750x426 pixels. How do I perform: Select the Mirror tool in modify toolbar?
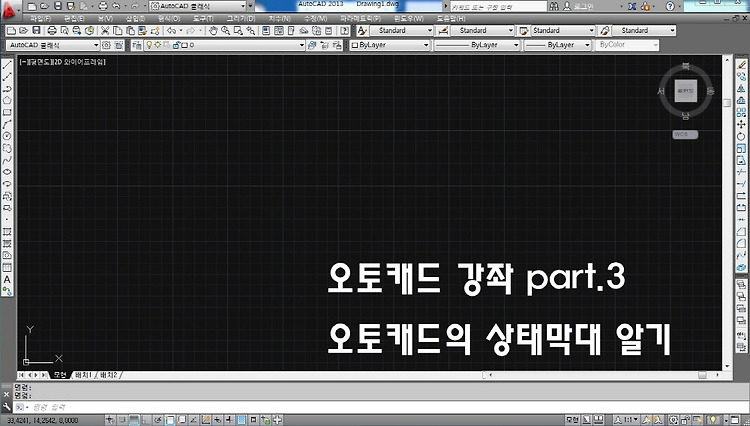(x=741, y=88)
